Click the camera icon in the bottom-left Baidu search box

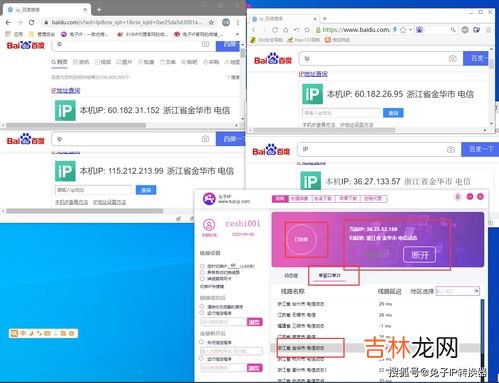click(205, 139)
